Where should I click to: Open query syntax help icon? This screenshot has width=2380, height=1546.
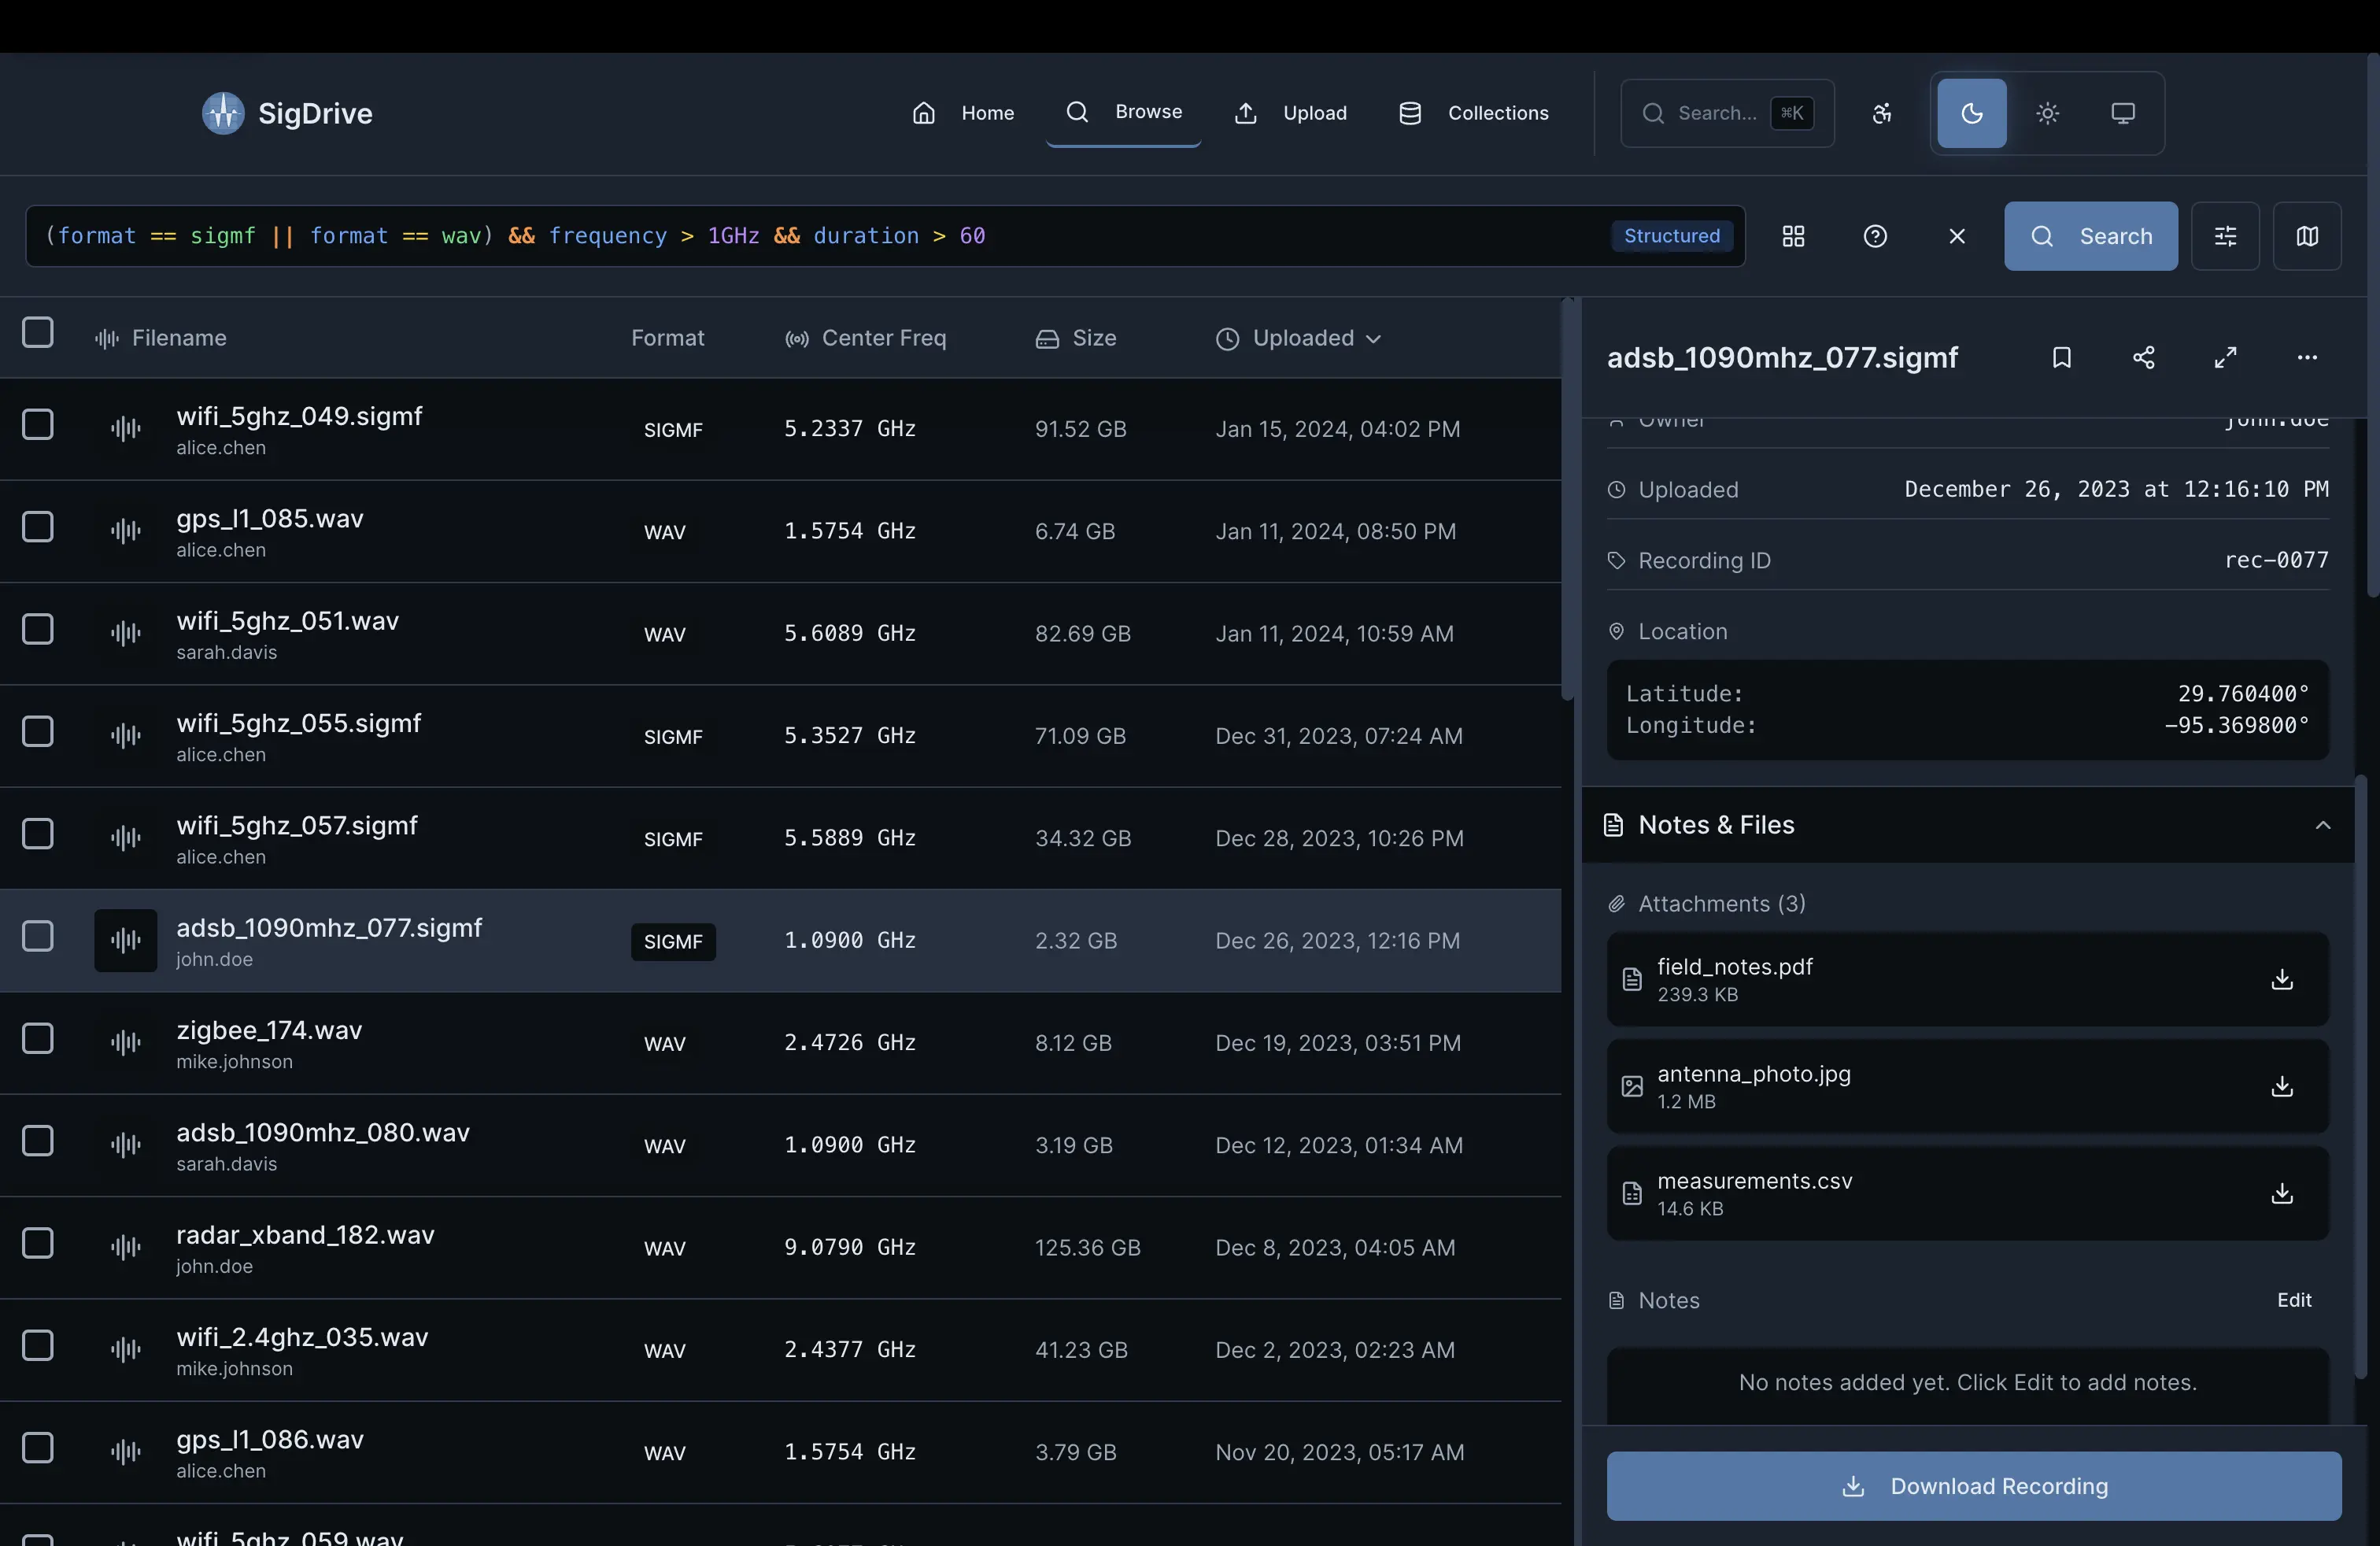tap(1874, 236)
